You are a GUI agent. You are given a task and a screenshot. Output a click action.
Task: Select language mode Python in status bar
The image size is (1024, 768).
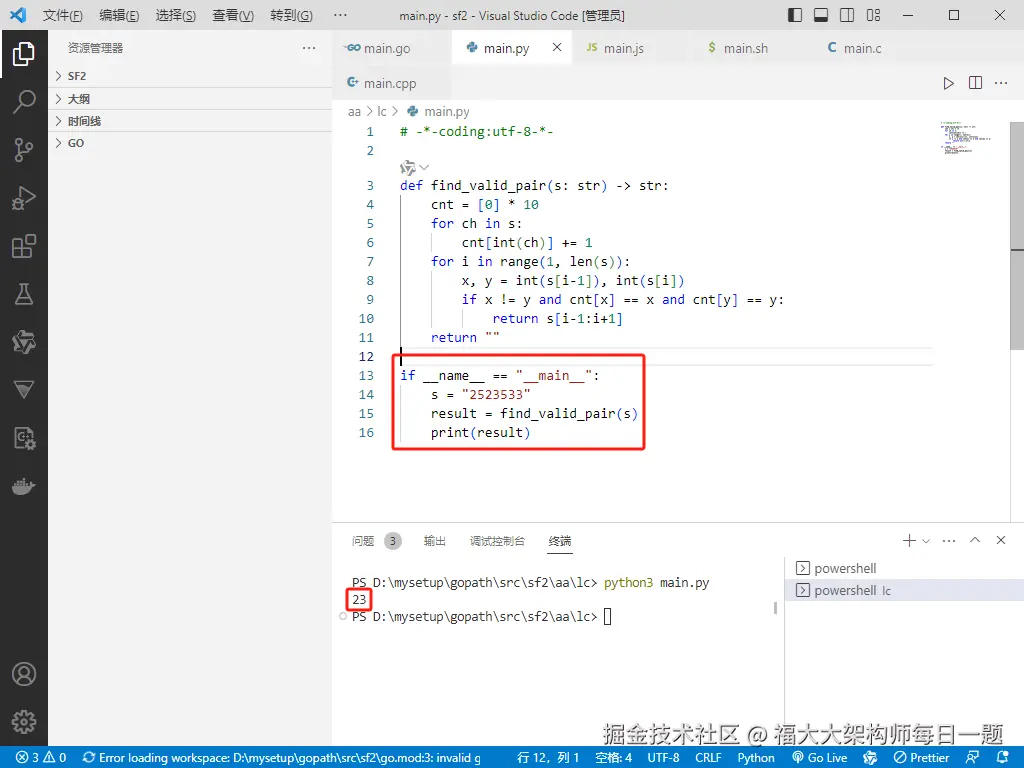pyautogui.click(x=756, y=758)
